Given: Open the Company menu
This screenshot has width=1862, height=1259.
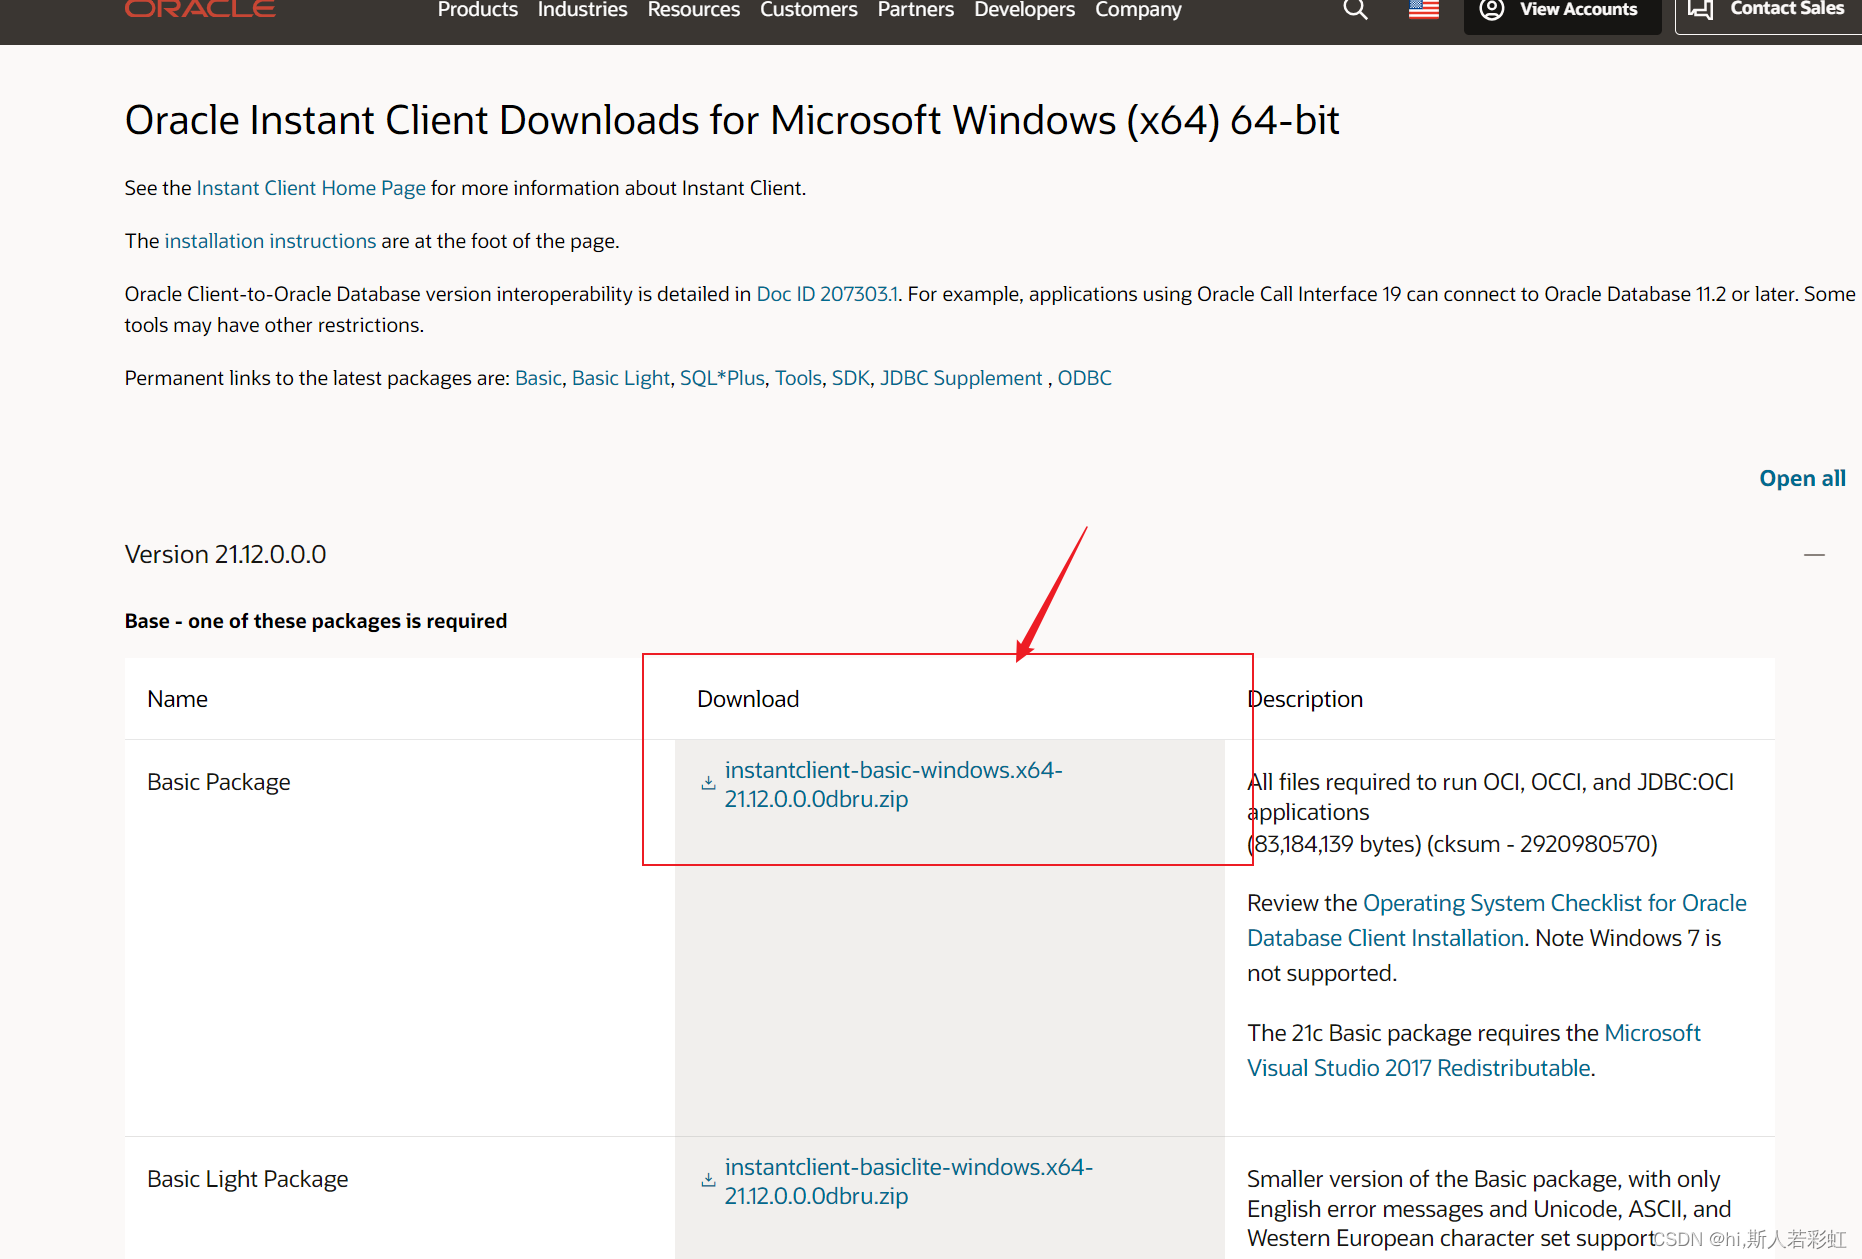Looking at the screenshot, I should pos(1138,10).
